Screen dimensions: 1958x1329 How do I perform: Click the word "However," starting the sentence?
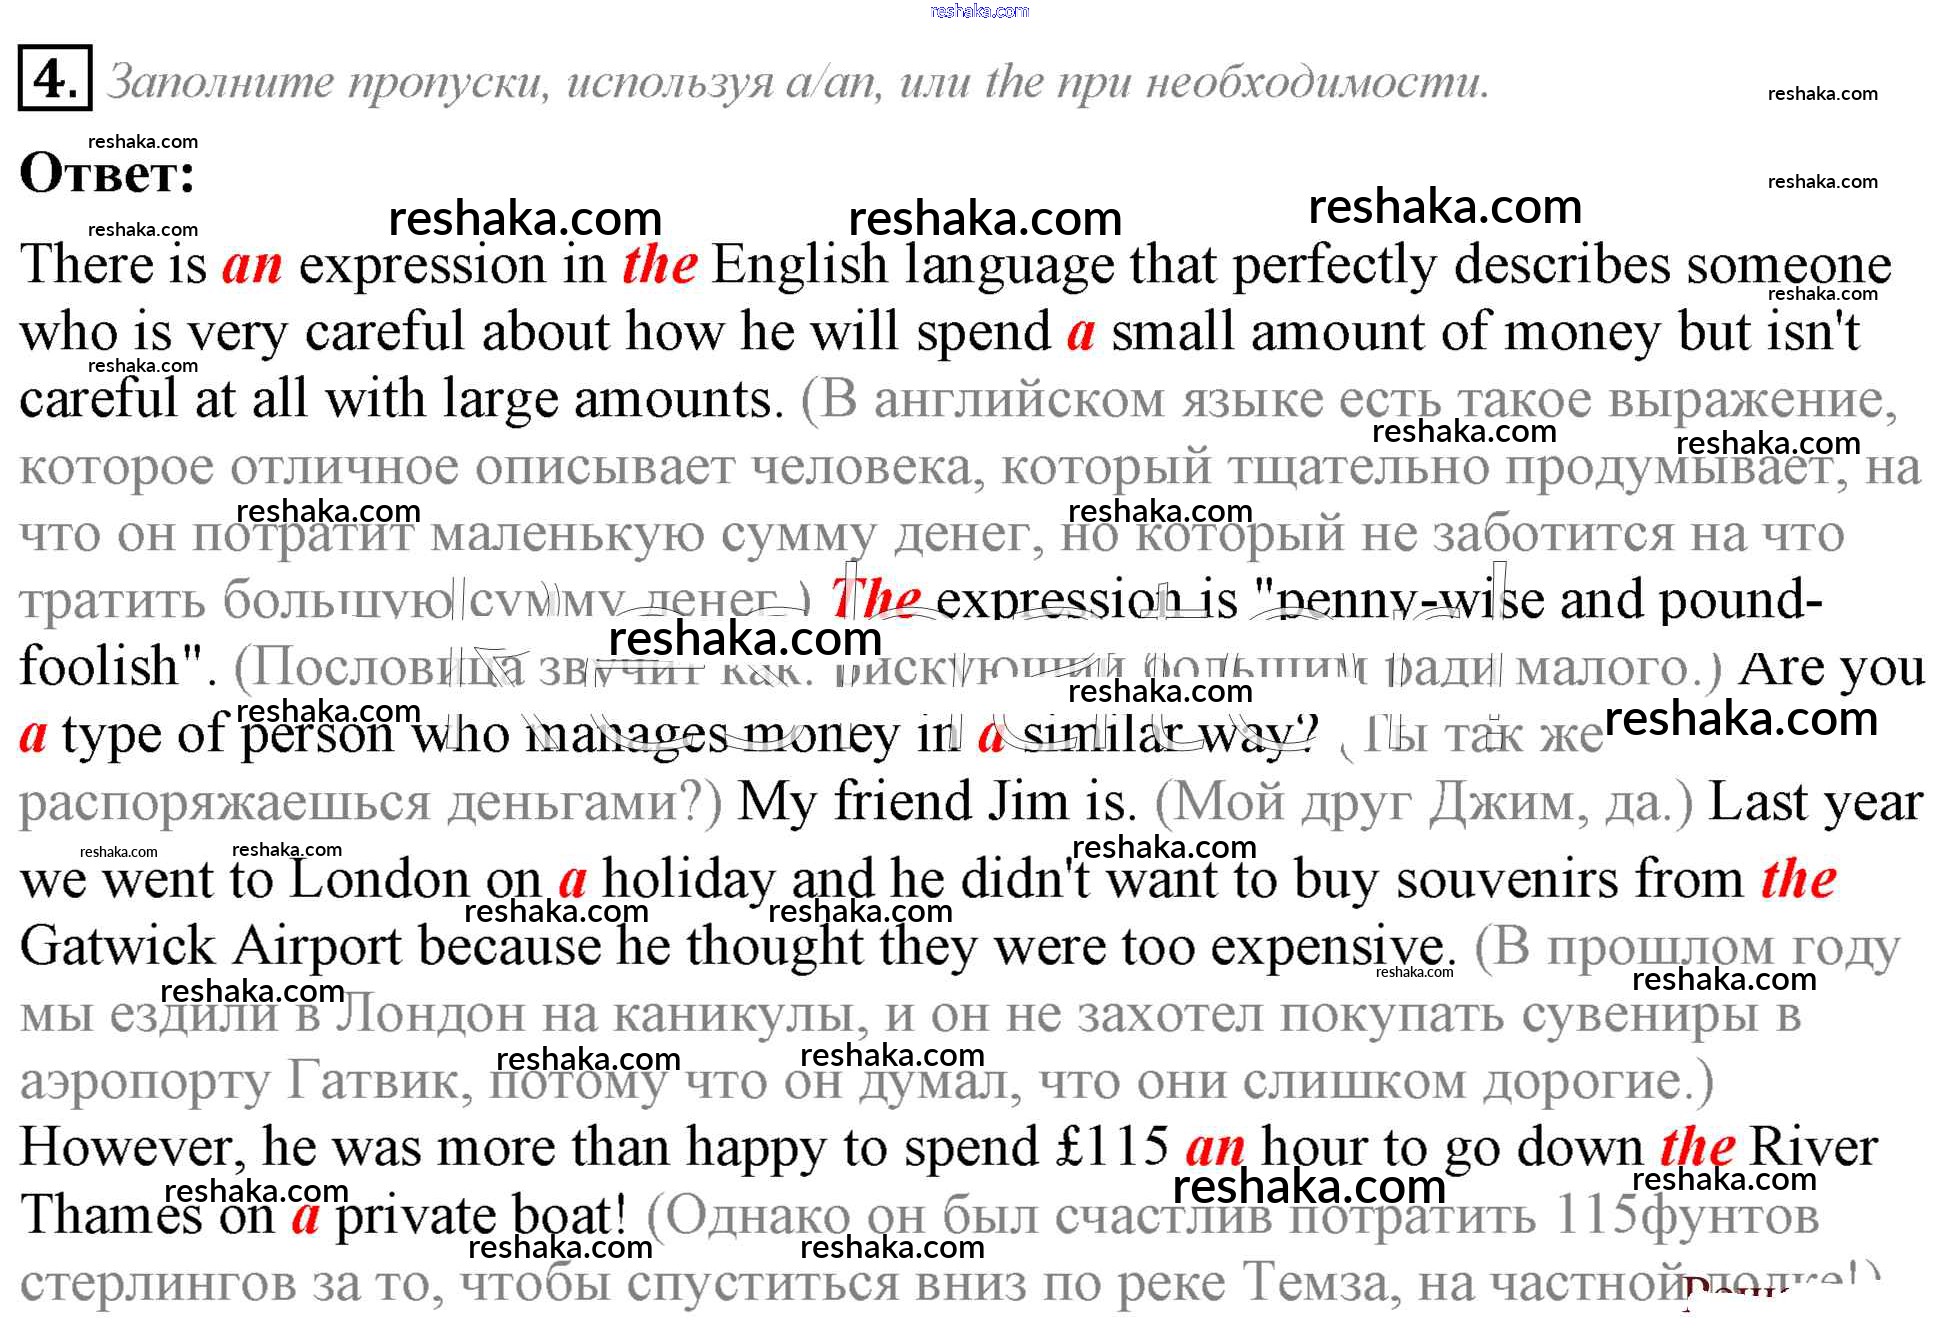[133, 1147]
